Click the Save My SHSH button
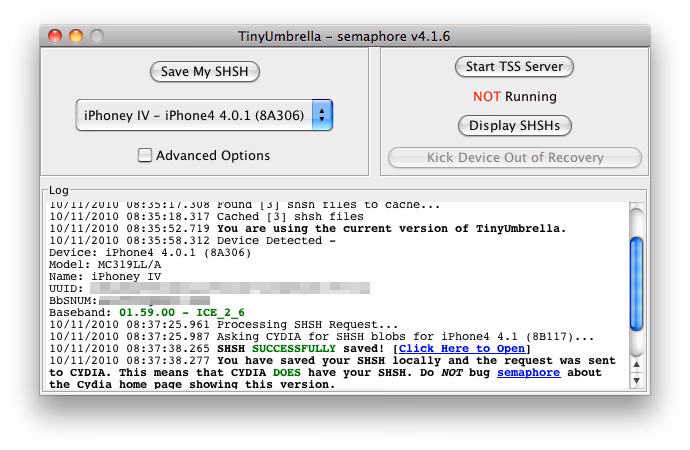This screenshot has width=690, height=450. tap(205, 71)
